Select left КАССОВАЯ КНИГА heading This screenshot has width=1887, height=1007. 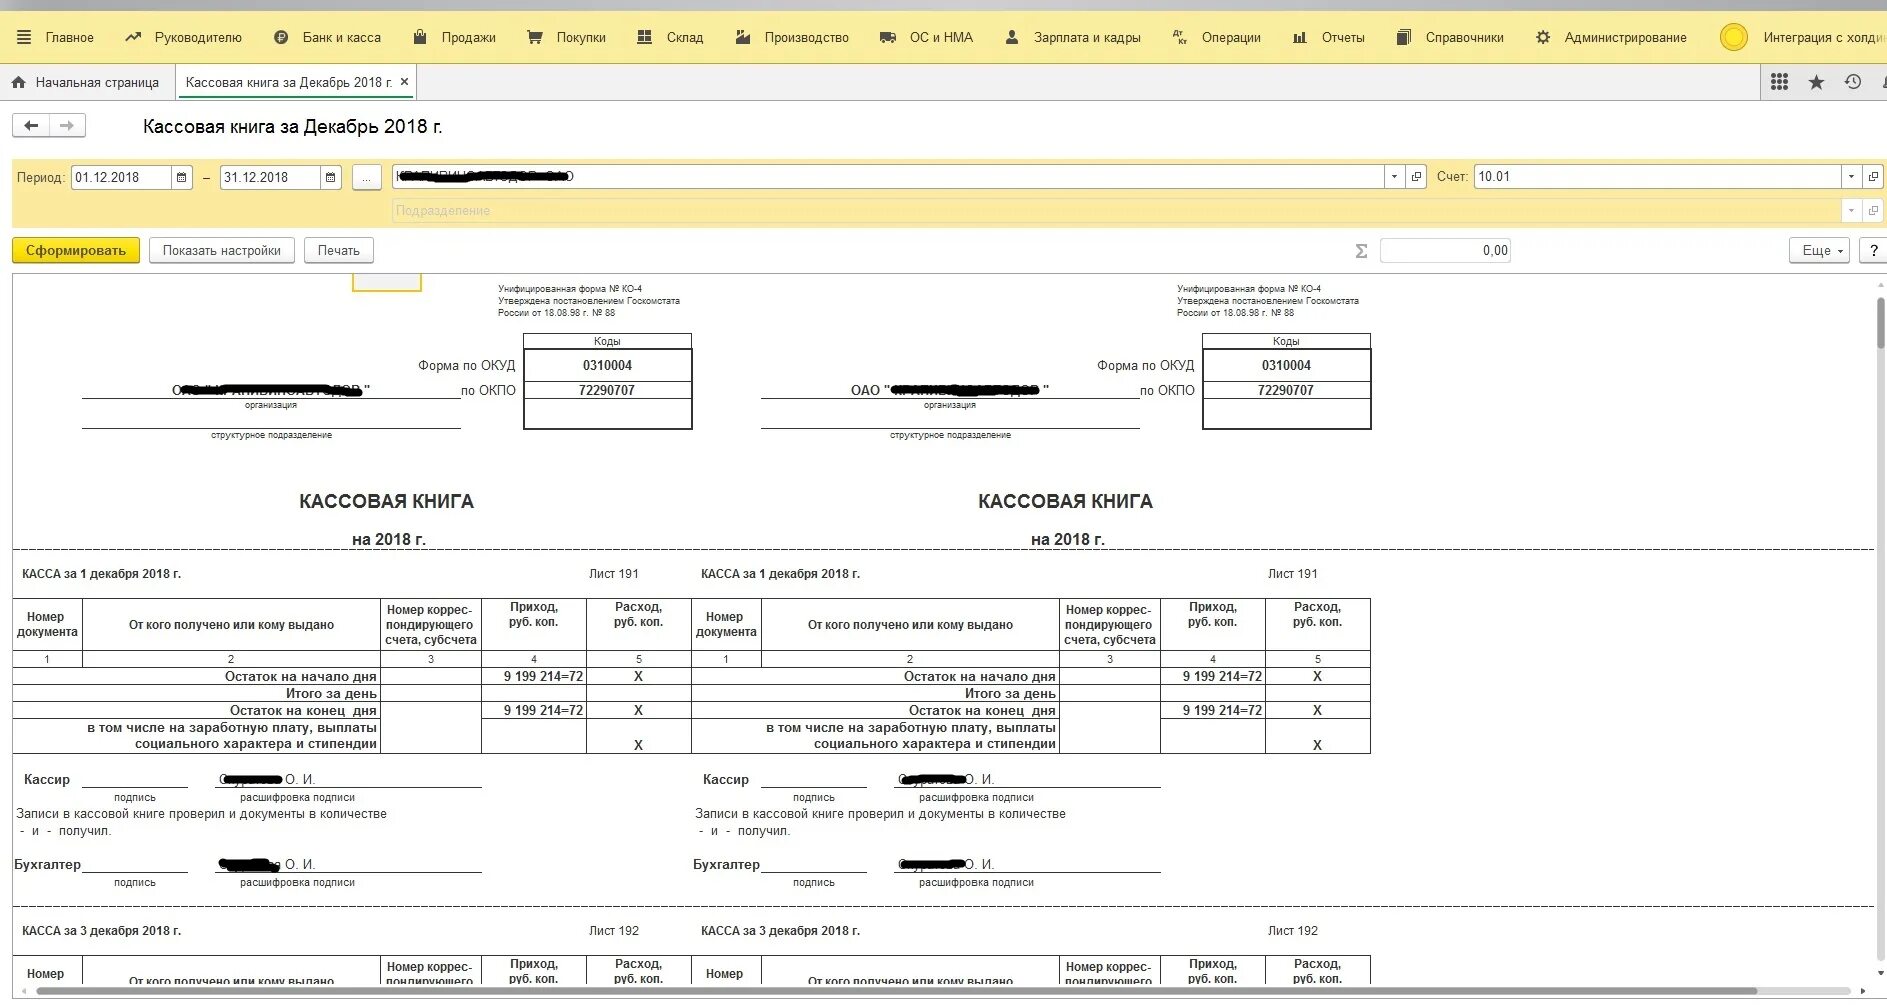(387, 501)
